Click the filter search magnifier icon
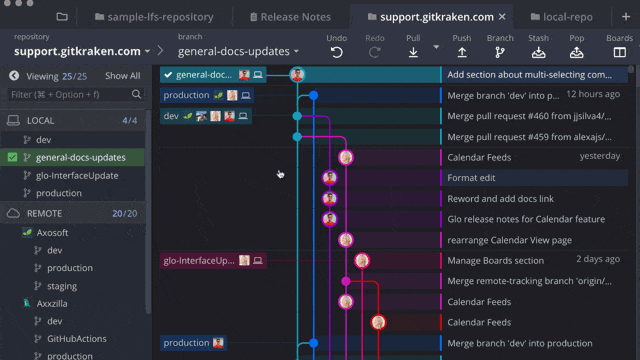 (136, 94)
